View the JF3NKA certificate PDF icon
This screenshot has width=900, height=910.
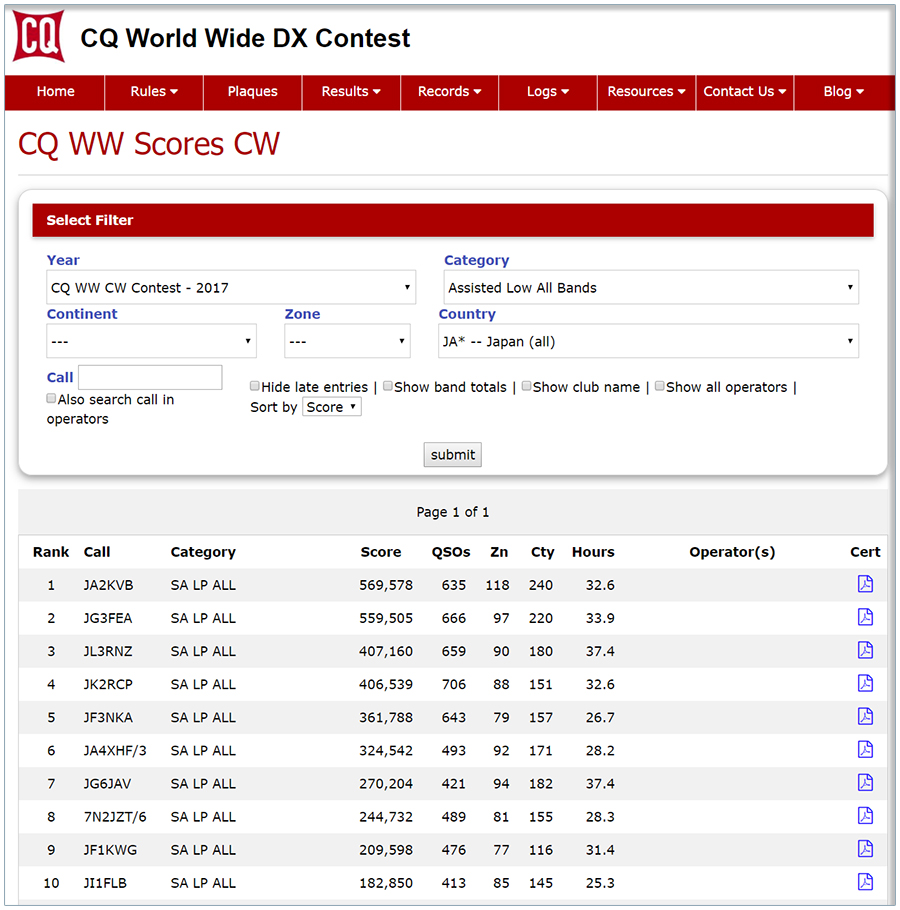pos(865,717)
